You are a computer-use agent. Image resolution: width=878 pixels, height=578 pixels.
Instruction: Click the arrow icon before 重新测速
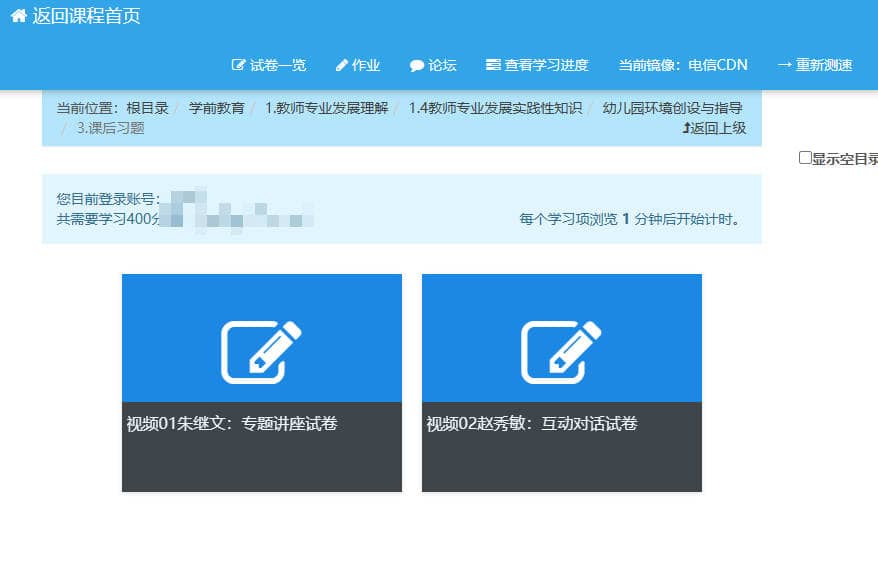[x=784, y=66]
